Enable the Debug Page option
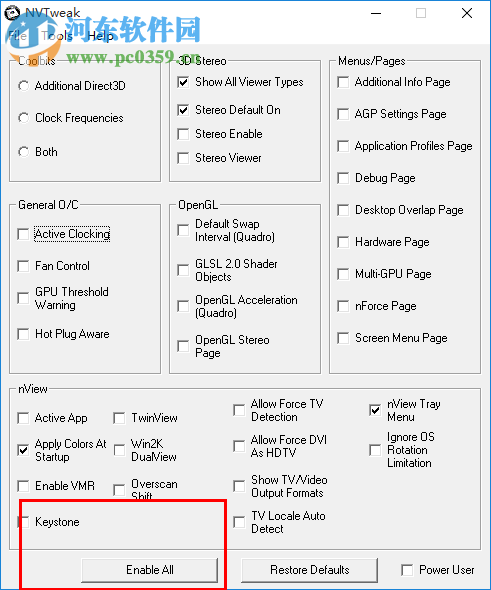491x590 pixels. pos(343,178)
